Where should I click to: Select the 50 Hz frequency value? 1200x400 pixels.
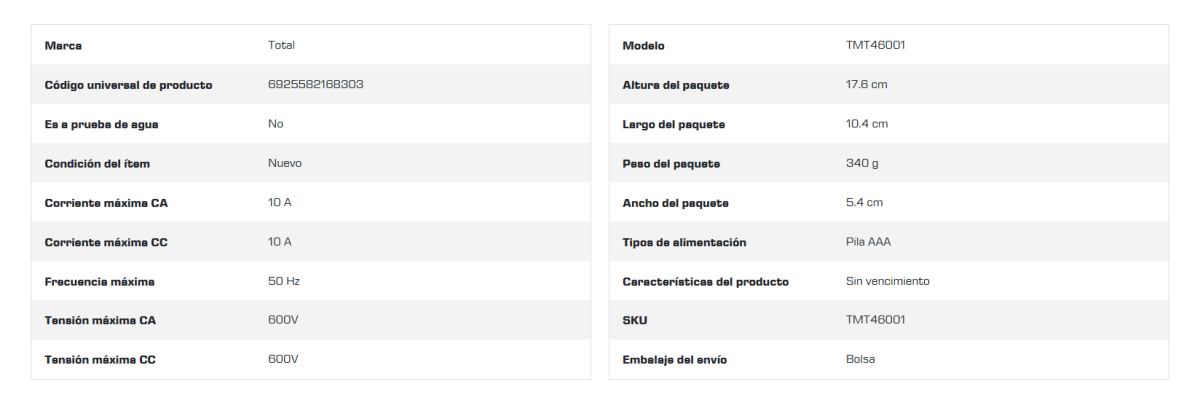coord(284,282)
